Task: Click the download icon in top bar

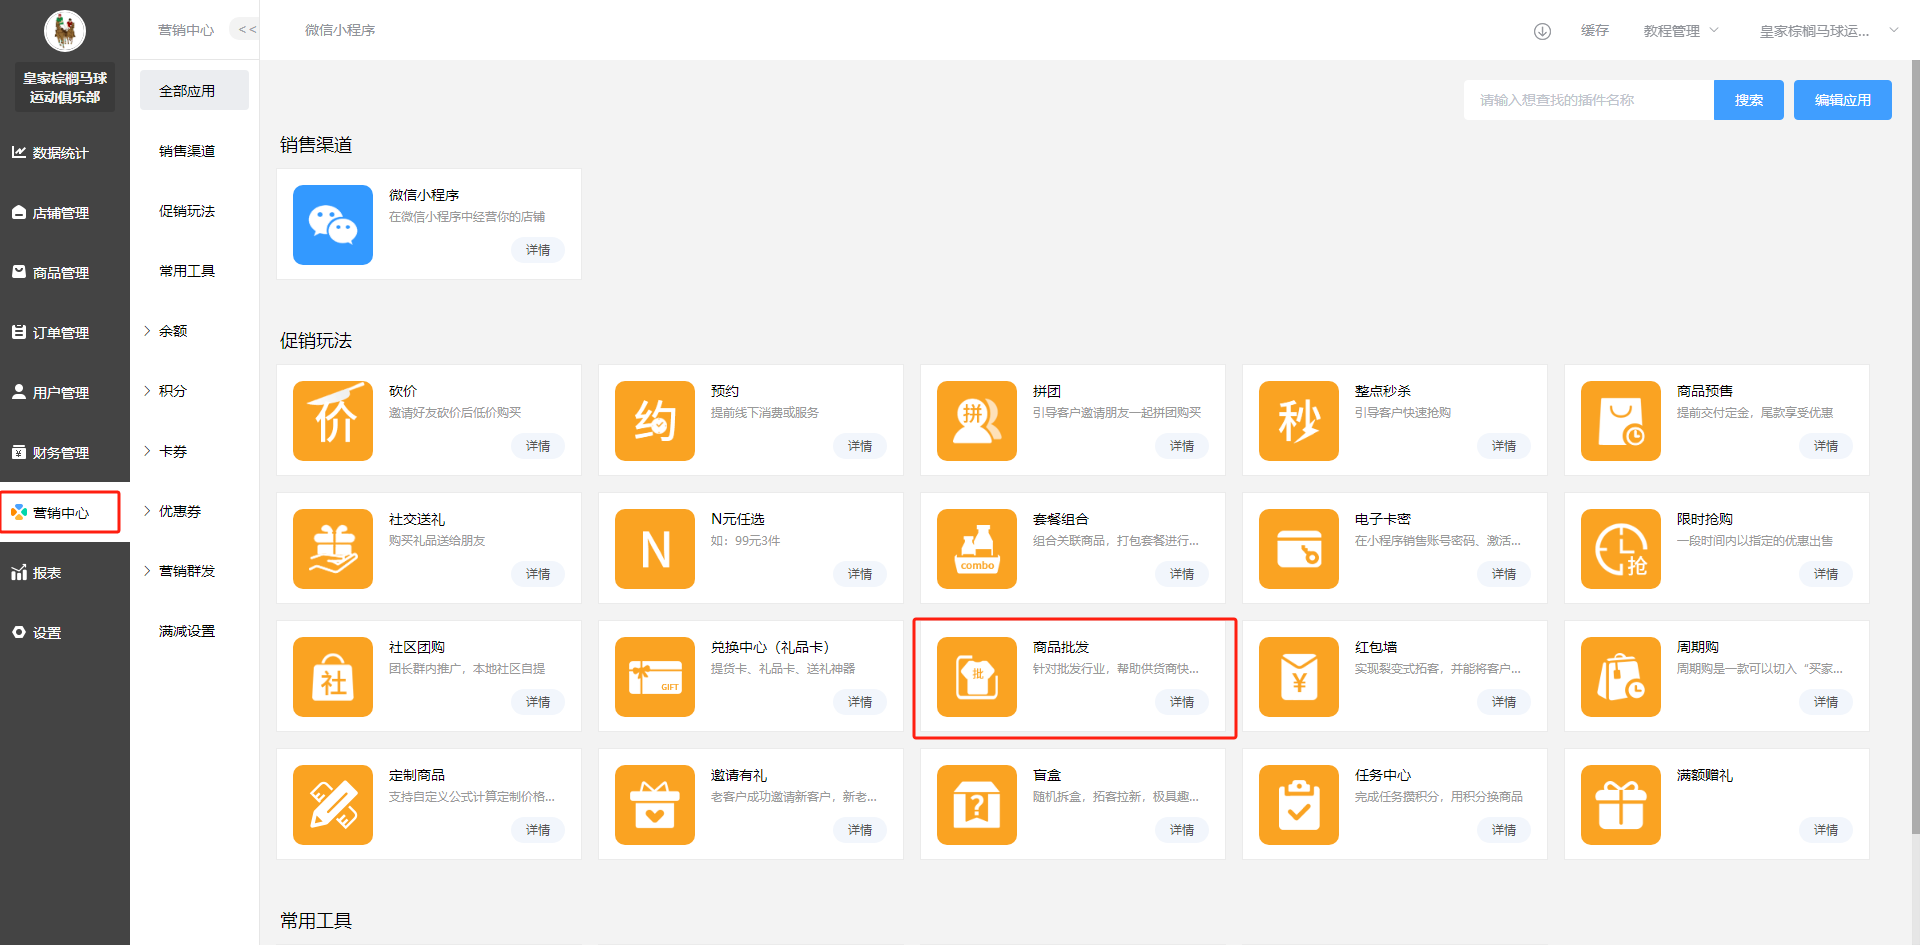Action: (1542, 31)
